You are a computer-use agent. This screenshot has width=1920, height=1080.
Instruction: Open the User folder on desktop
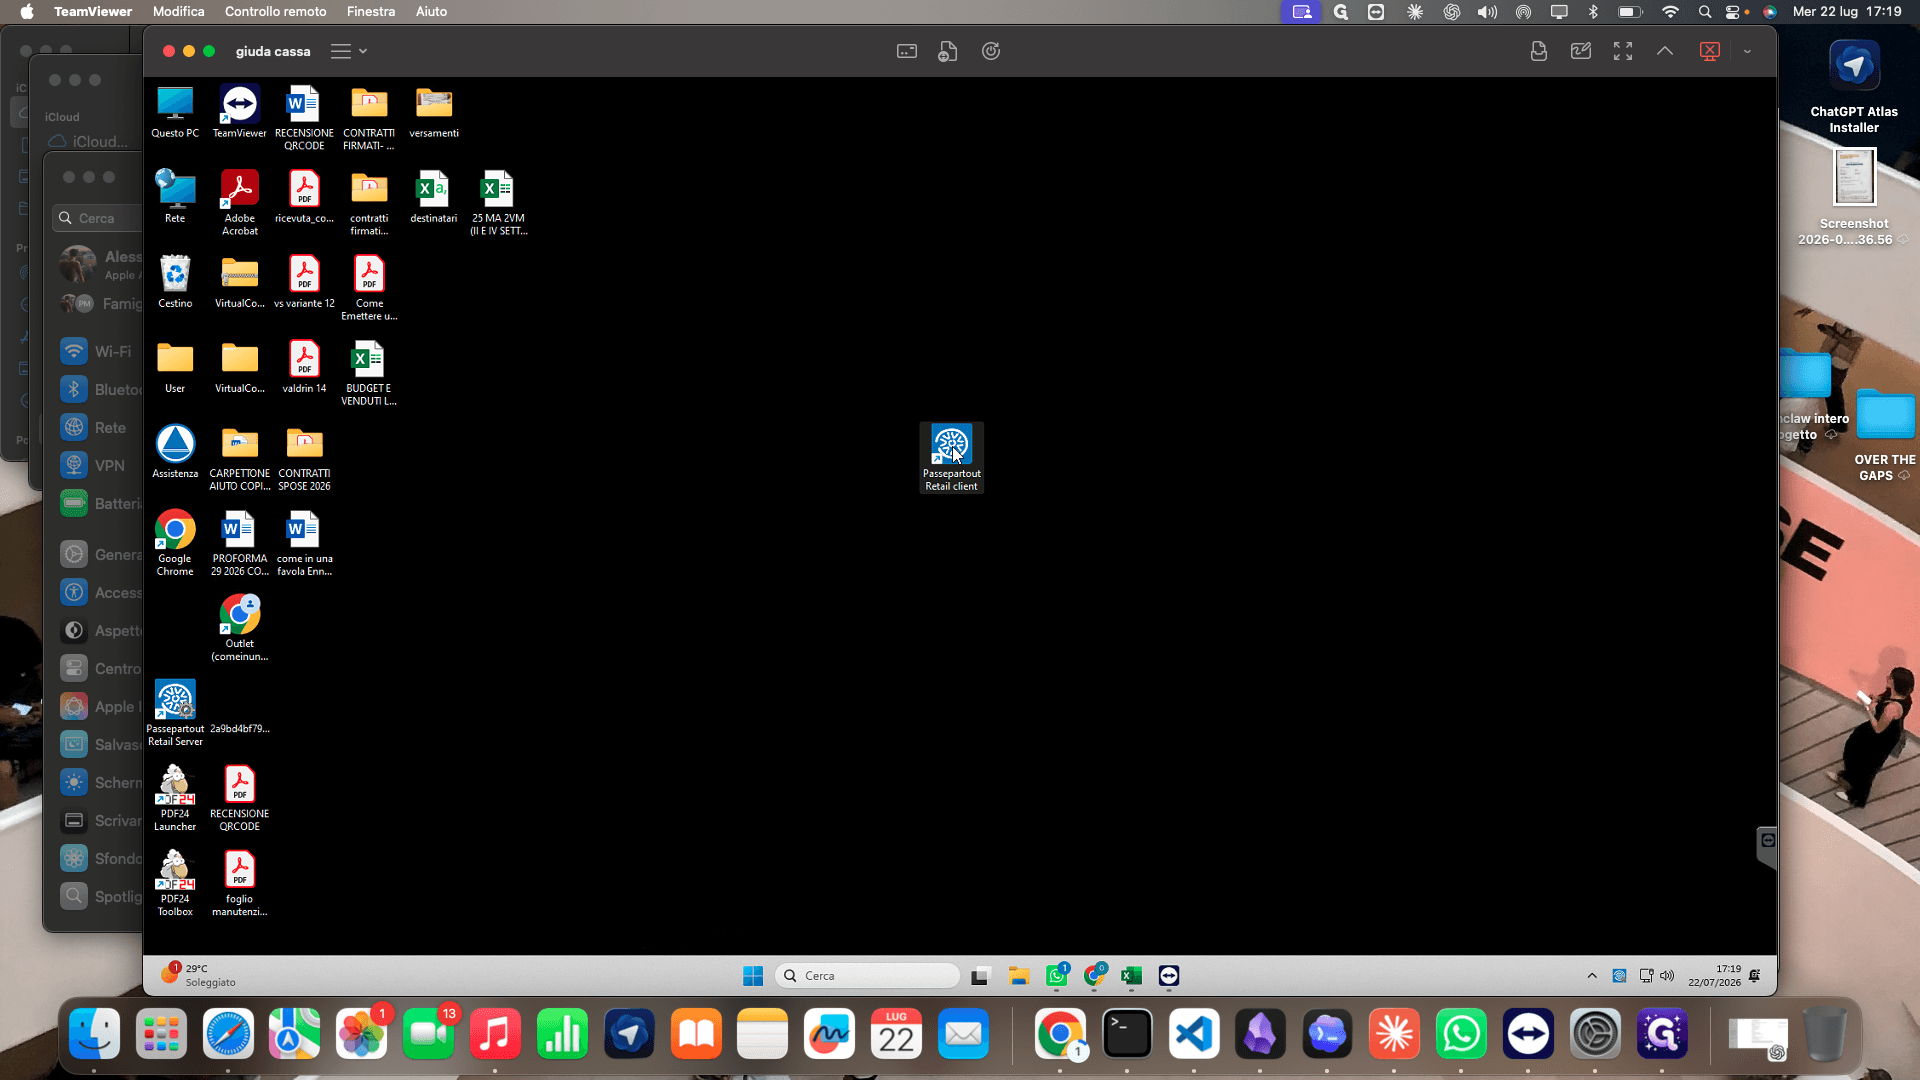click(175, 367)
